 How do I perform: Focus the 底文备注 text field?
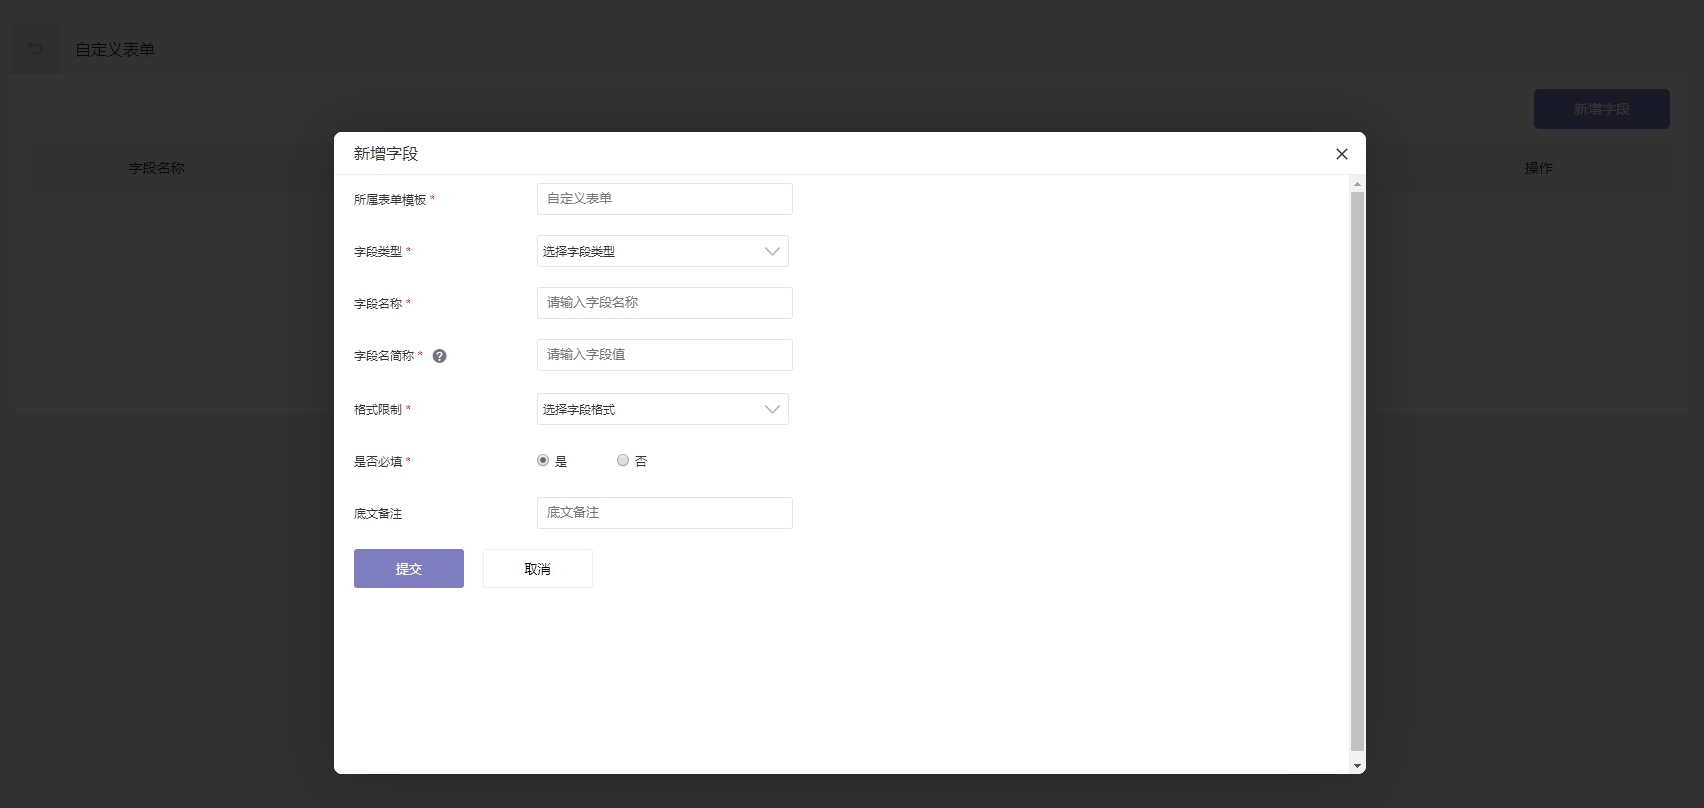point(664,513)
